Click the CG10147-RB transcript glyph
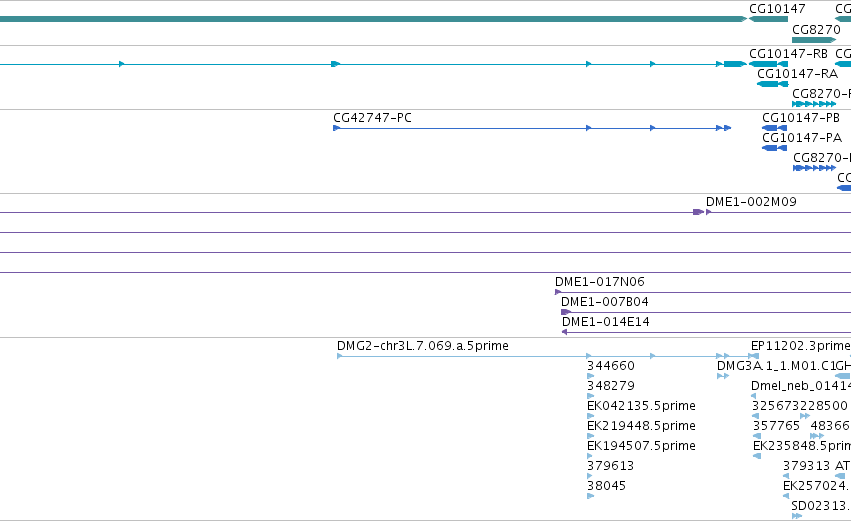This screenshot has height=521, width=851. click(x=768, y=64)
